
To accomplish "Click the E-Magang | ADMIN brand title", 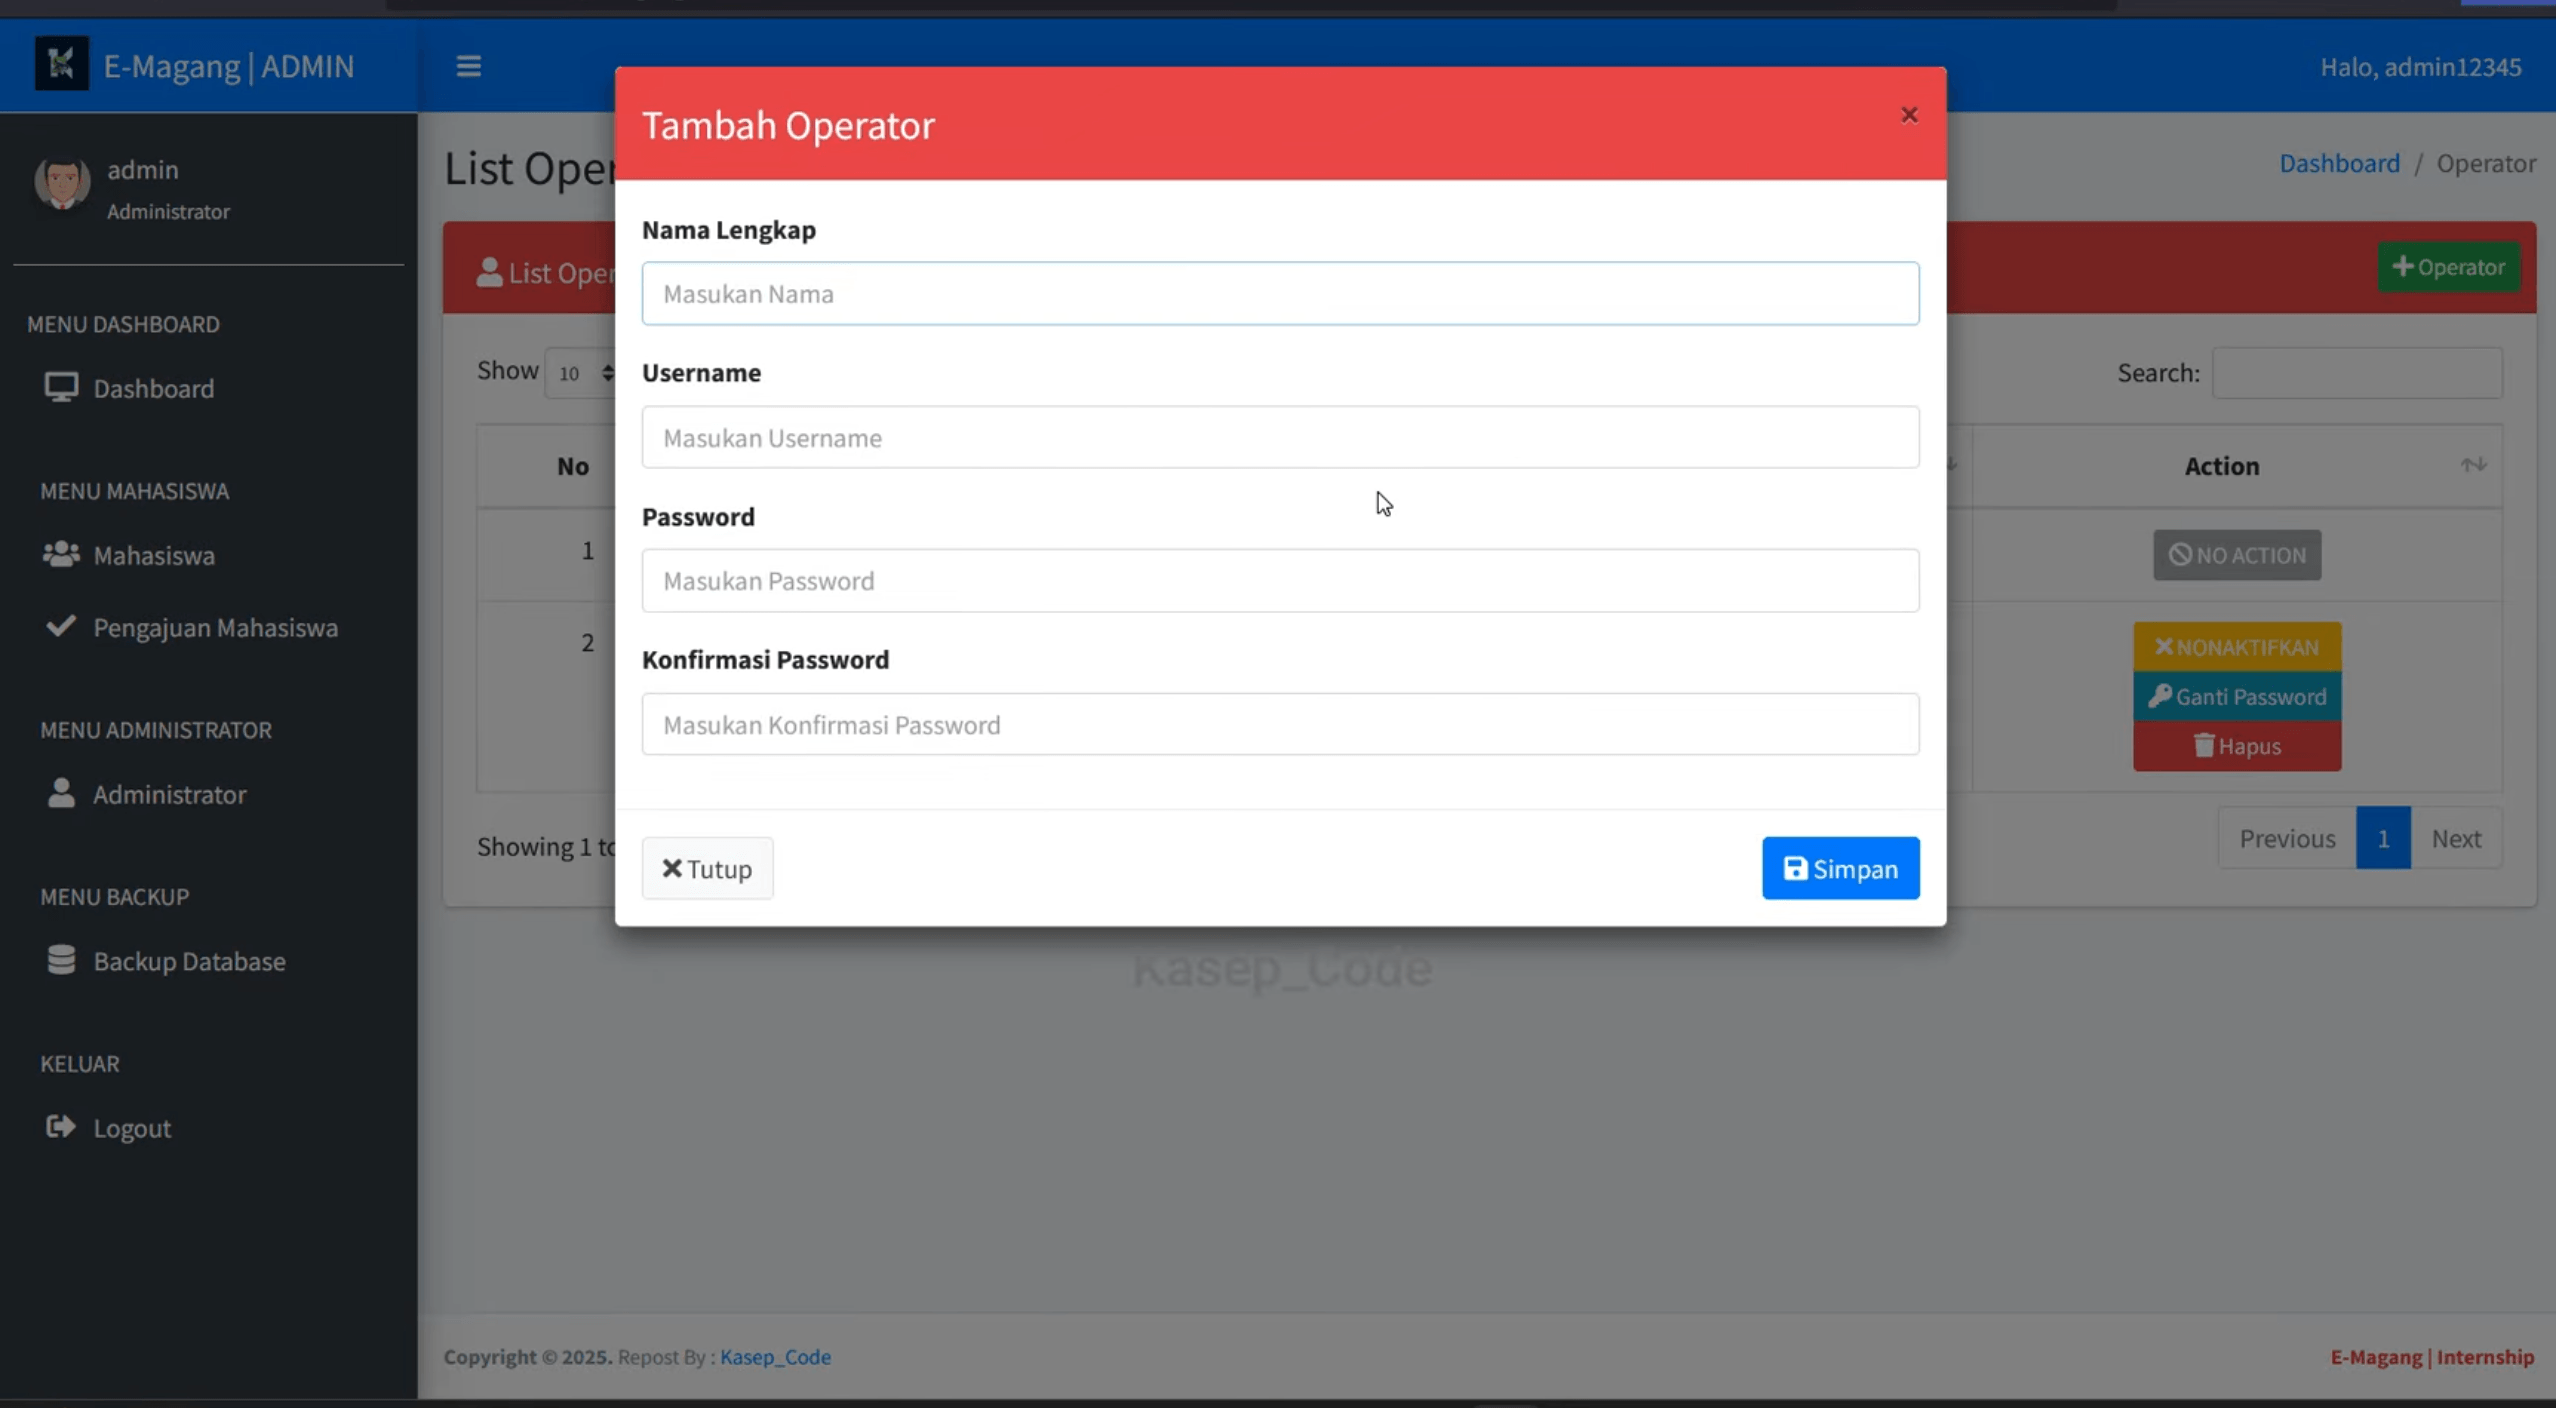I will [229, 66].
